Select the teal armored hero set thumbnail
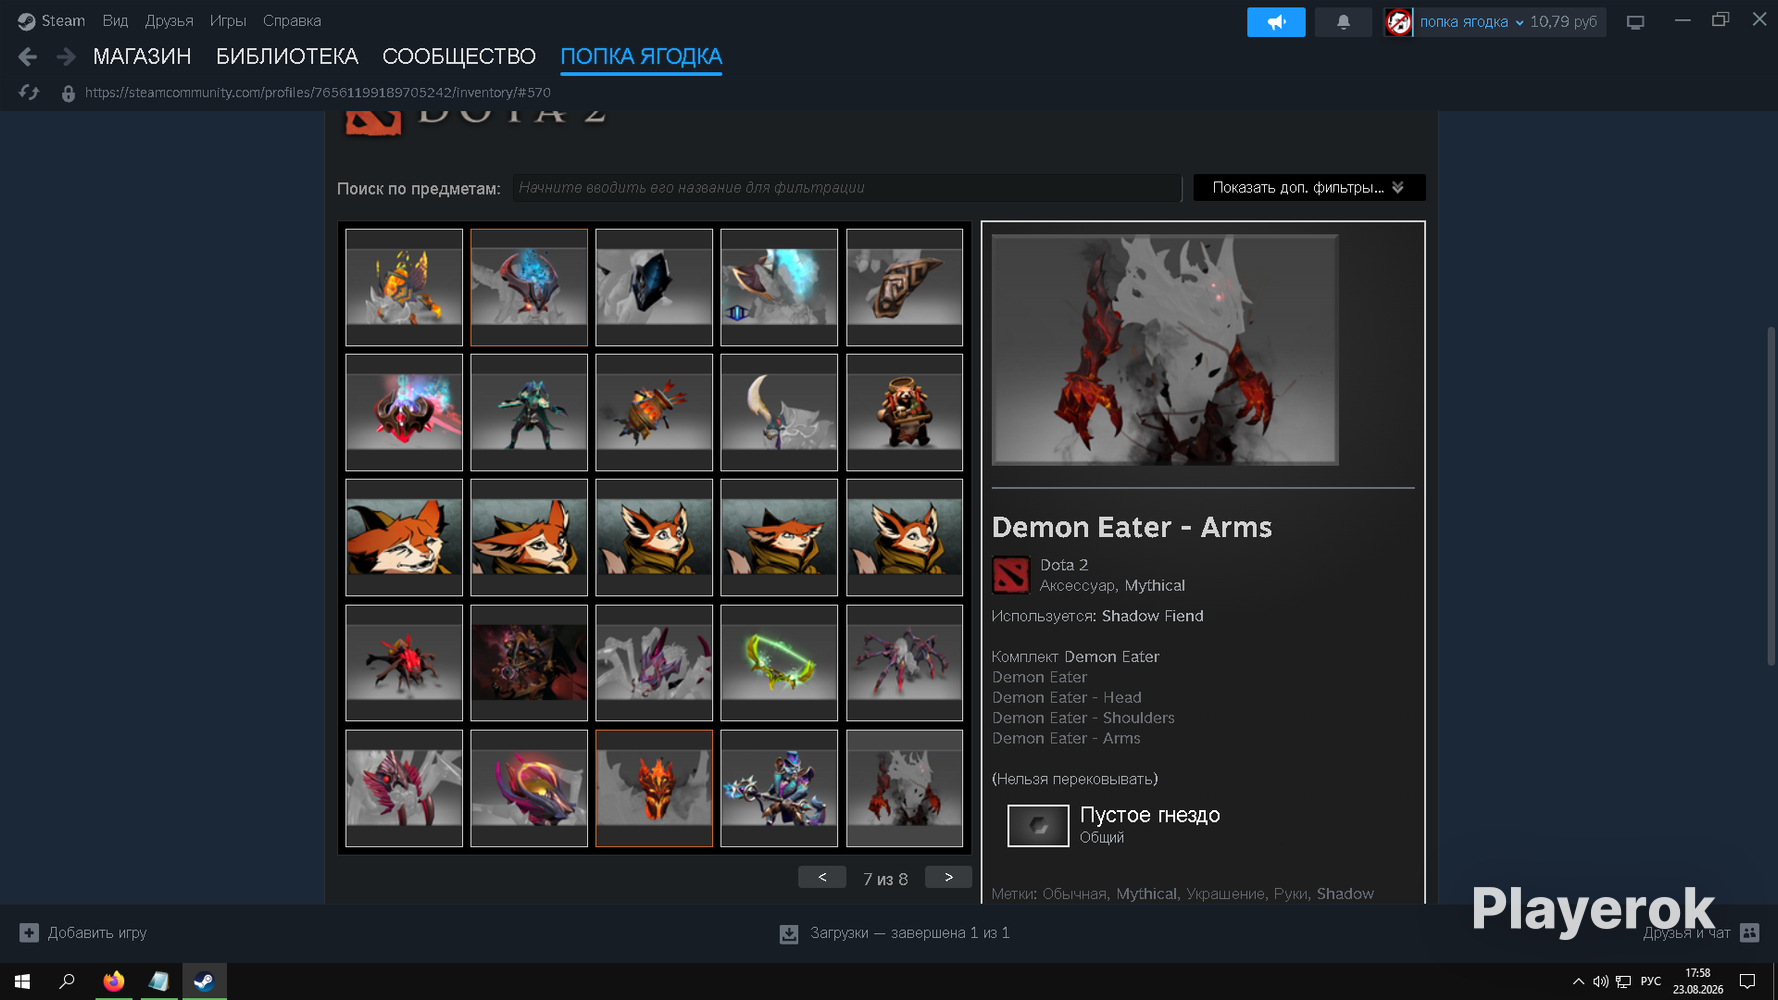The height and width of the screenshot is (1000, 1778). point(529,413)
